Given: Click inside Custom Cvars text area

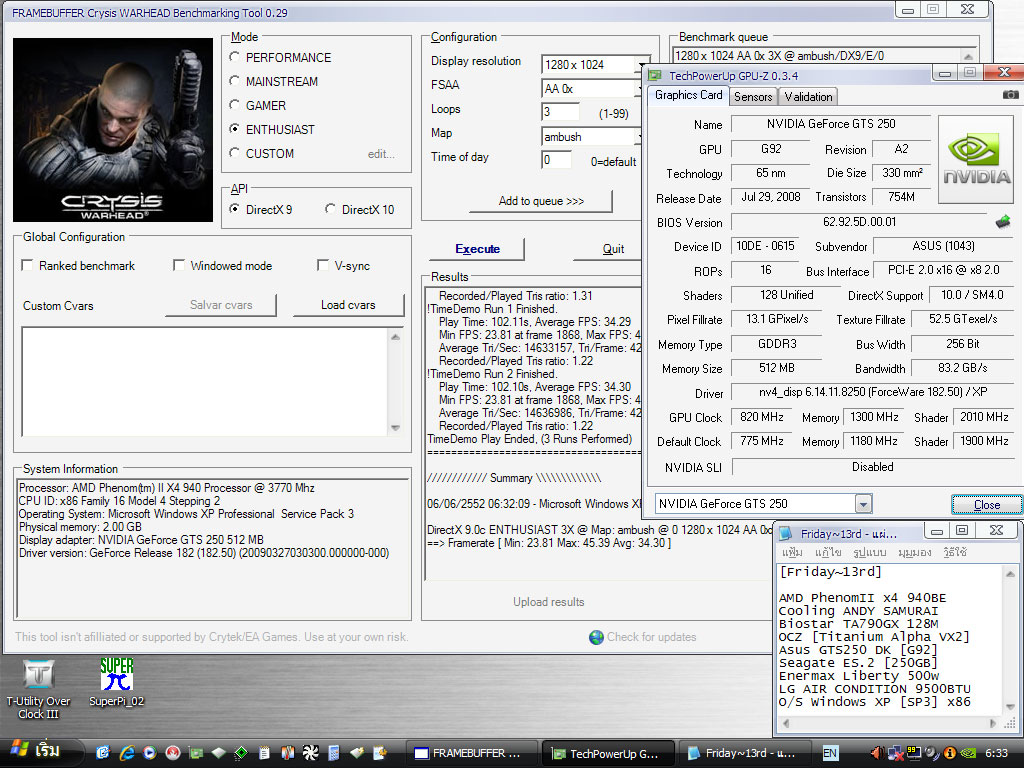Looking at the screenshot, I should point(204,381).
